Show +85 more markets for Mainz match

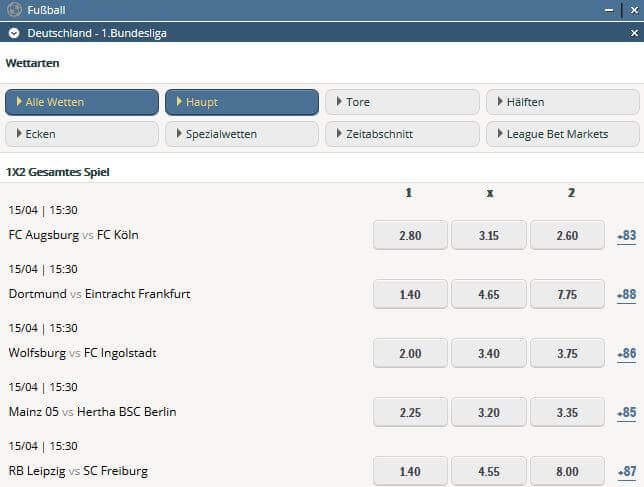pos(627,413)
